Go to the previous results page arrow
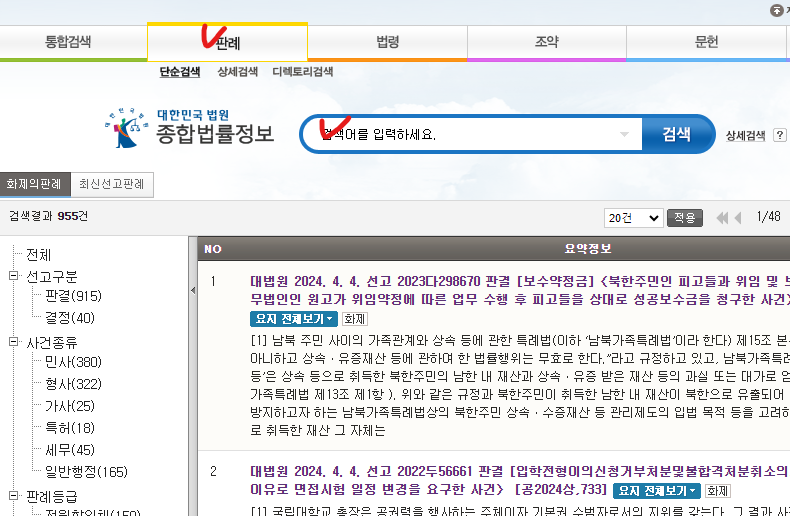Screen dimensions: 790x516 pos(739,217)
